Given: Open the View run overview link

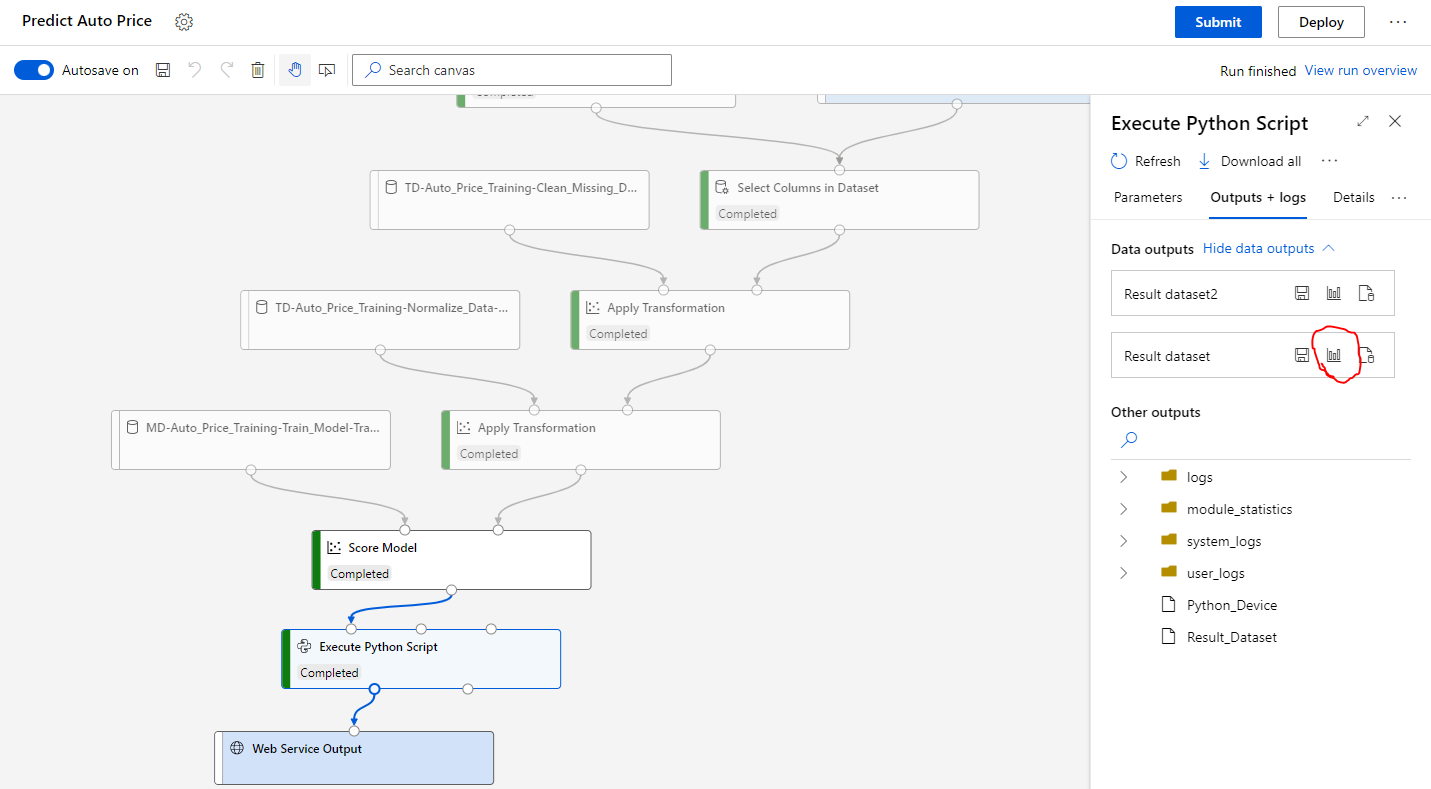Looking at the screenshot, I should 1361,71.
